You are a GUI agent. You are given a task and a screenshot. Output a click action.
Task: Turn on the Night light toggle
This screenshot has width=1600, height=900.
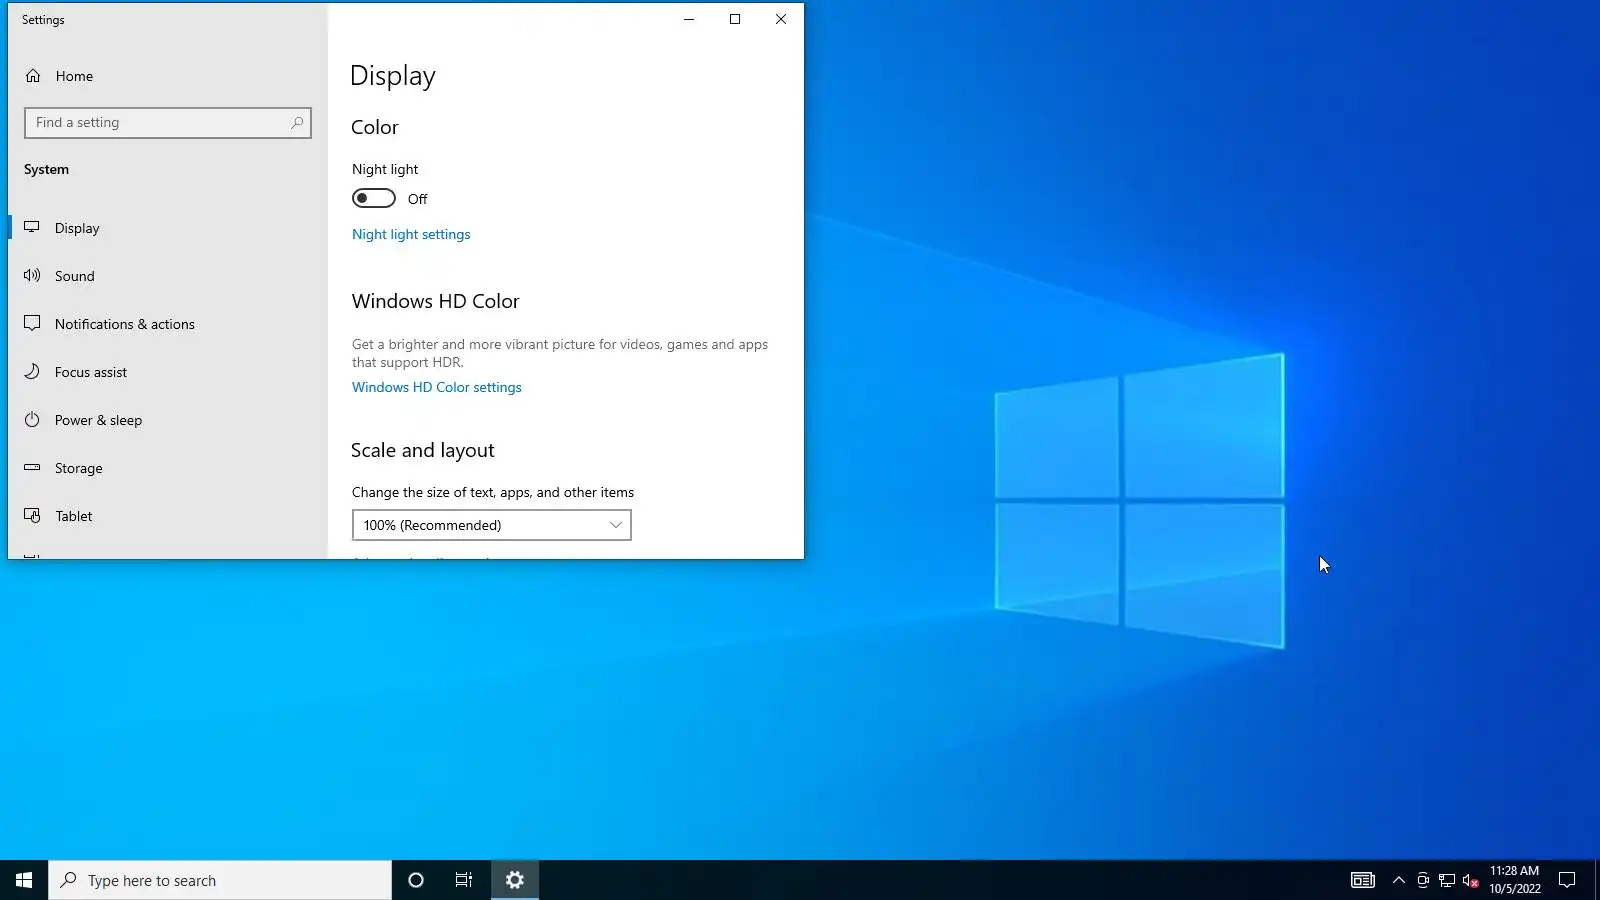point(374,198)
